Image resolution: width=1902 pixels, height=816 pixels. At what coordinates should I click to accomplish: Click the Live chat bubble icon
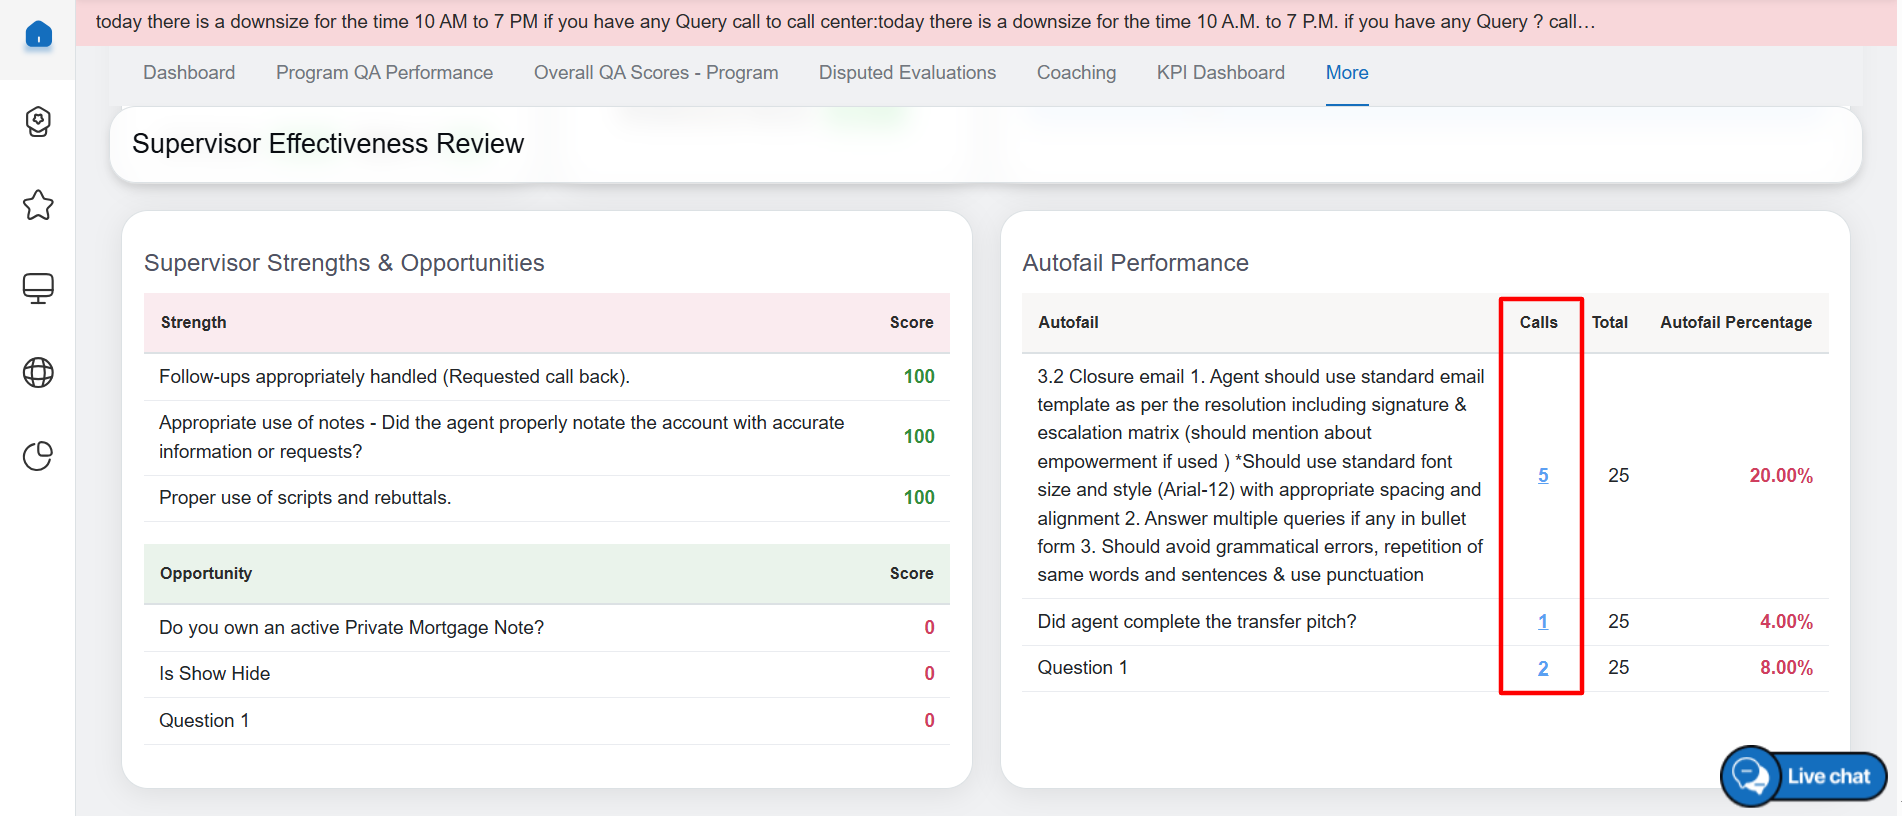coord(1752,776)
